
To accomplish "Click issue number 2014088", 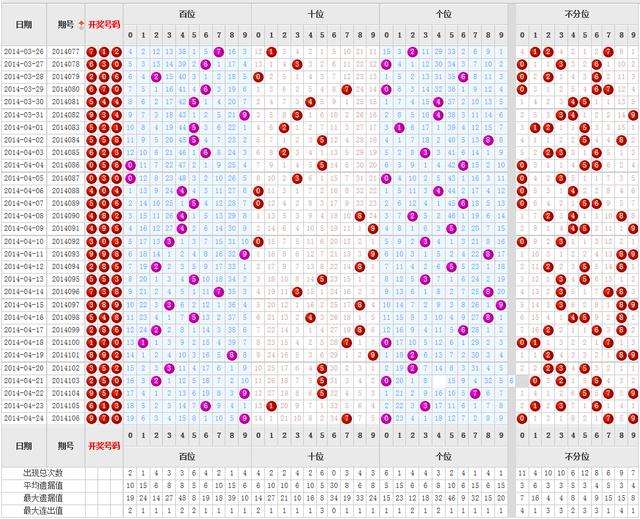I will [66, 191].
